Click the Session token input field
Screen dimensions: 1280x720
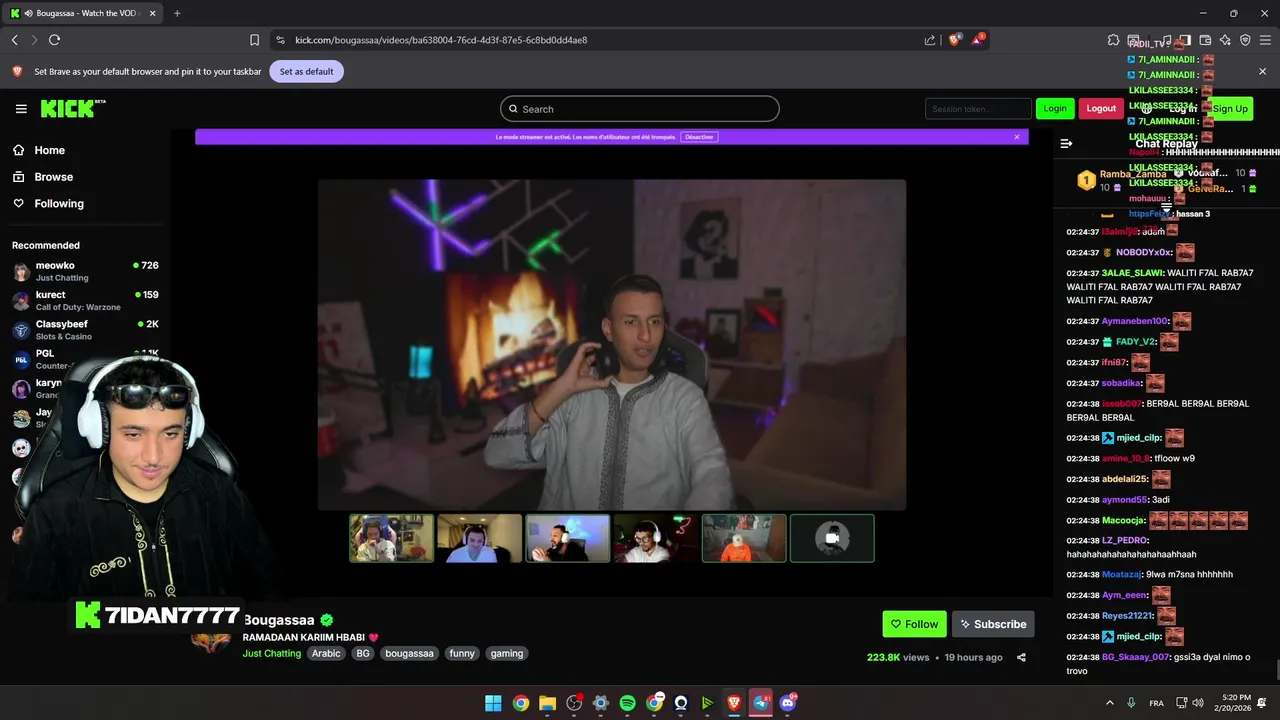(978, 109)
